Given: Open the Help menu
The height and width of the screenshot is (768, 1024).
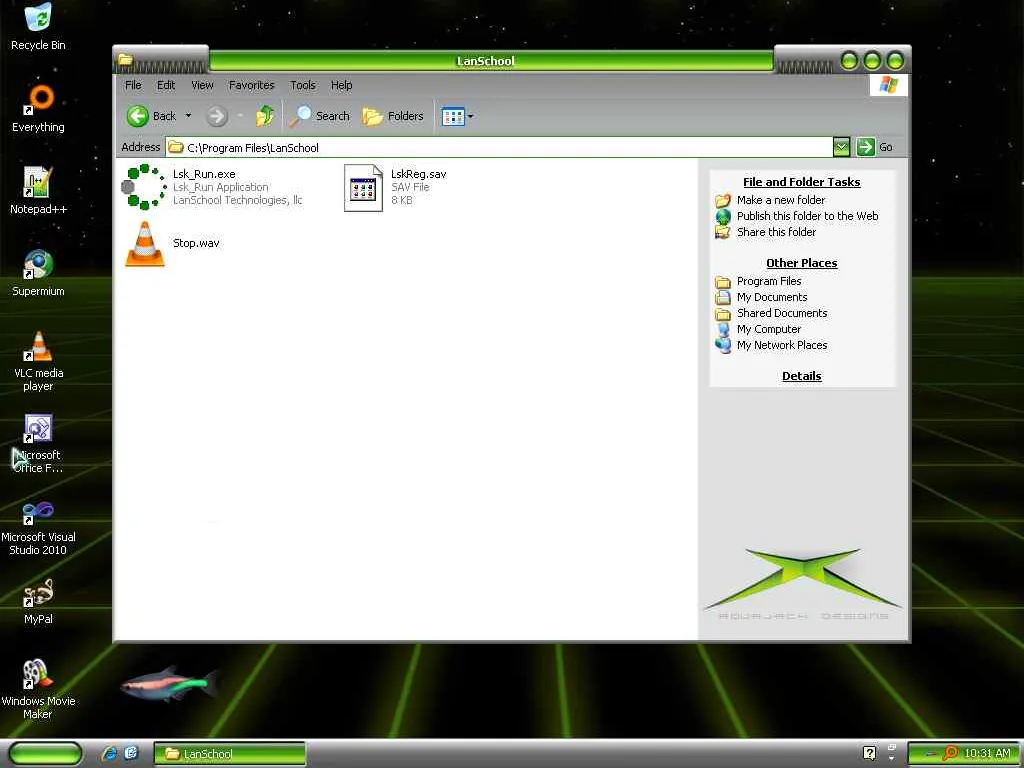Looking at the screenshot, I should point(342,85).
